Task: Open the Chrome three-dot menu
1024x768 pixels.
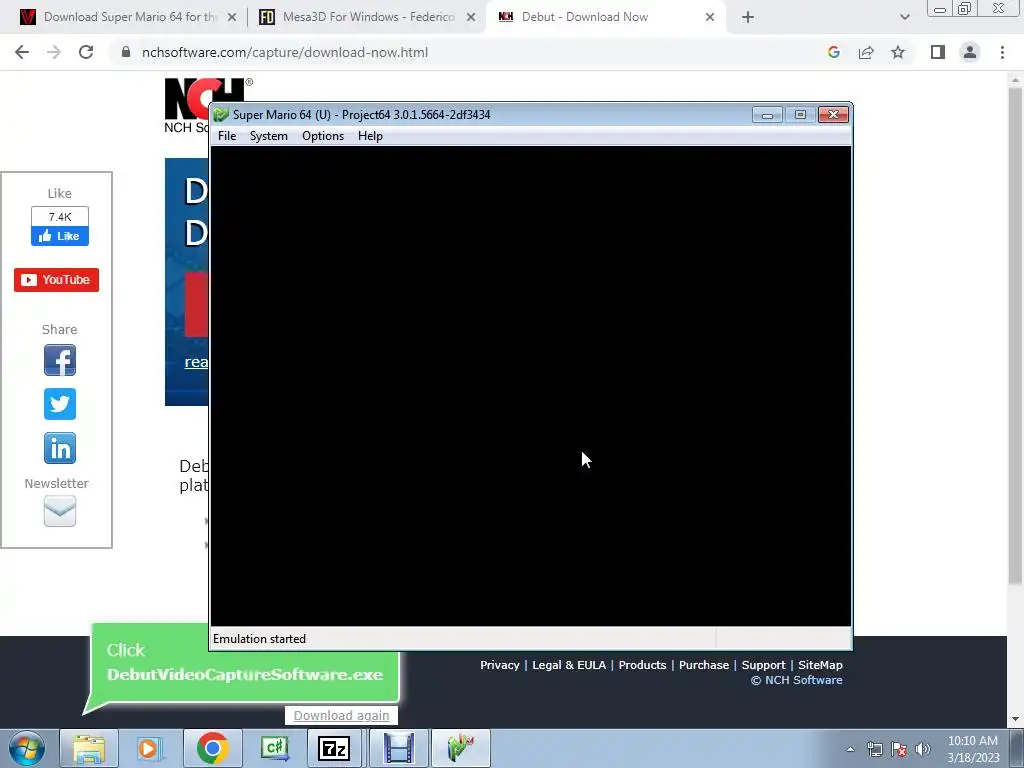Action: pos(1002,52)
